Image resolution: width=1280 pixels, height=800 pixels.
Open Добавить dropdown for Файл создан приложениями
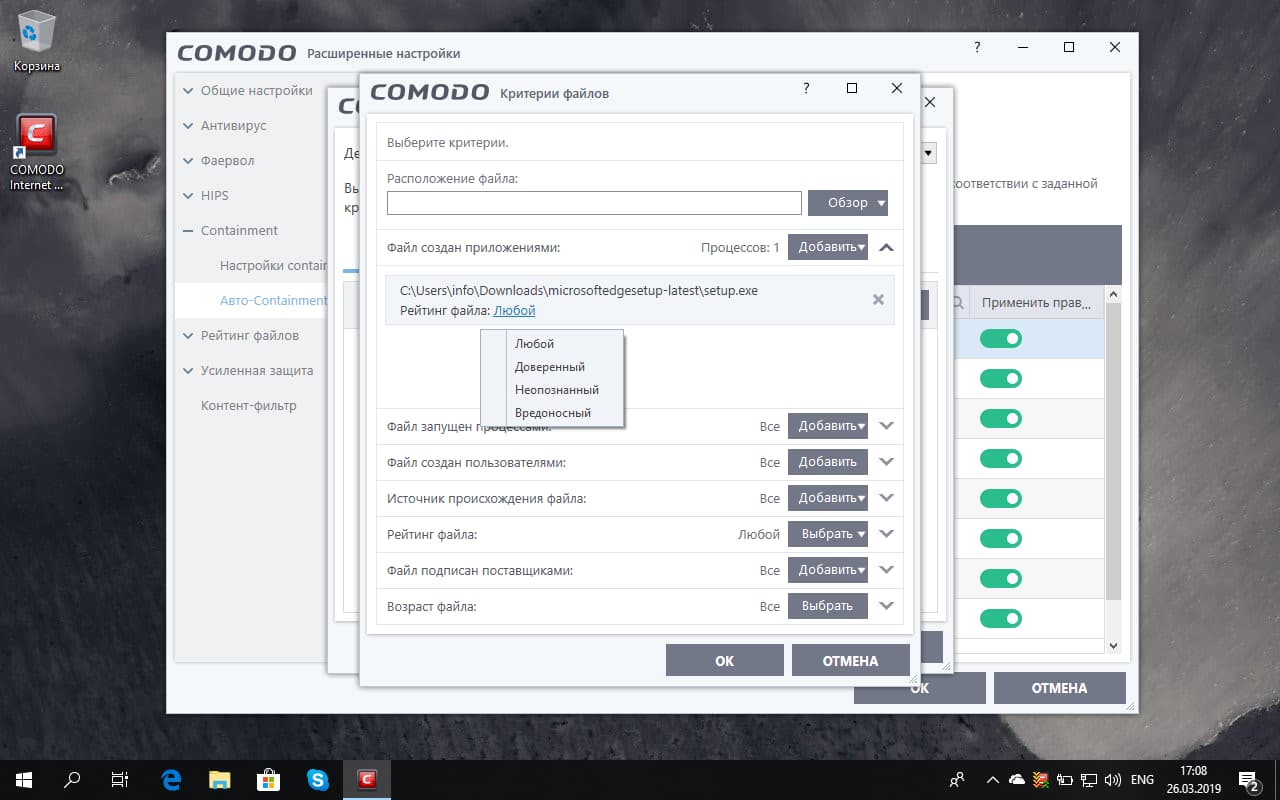pyautogui.click(x=828, y=247)
